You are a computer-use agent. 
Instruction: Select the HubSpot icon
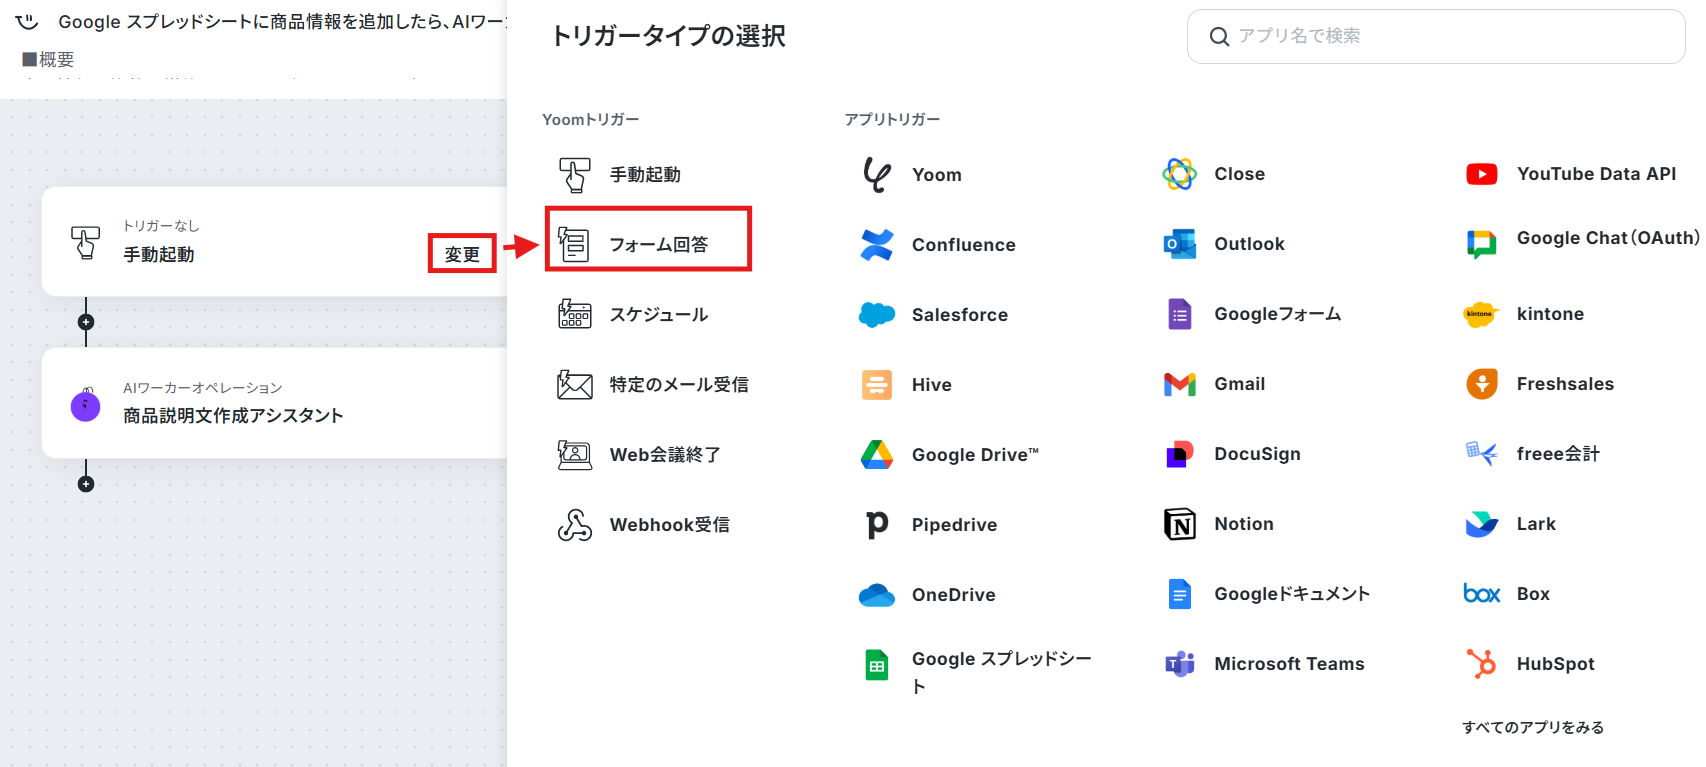[1482, 664]
